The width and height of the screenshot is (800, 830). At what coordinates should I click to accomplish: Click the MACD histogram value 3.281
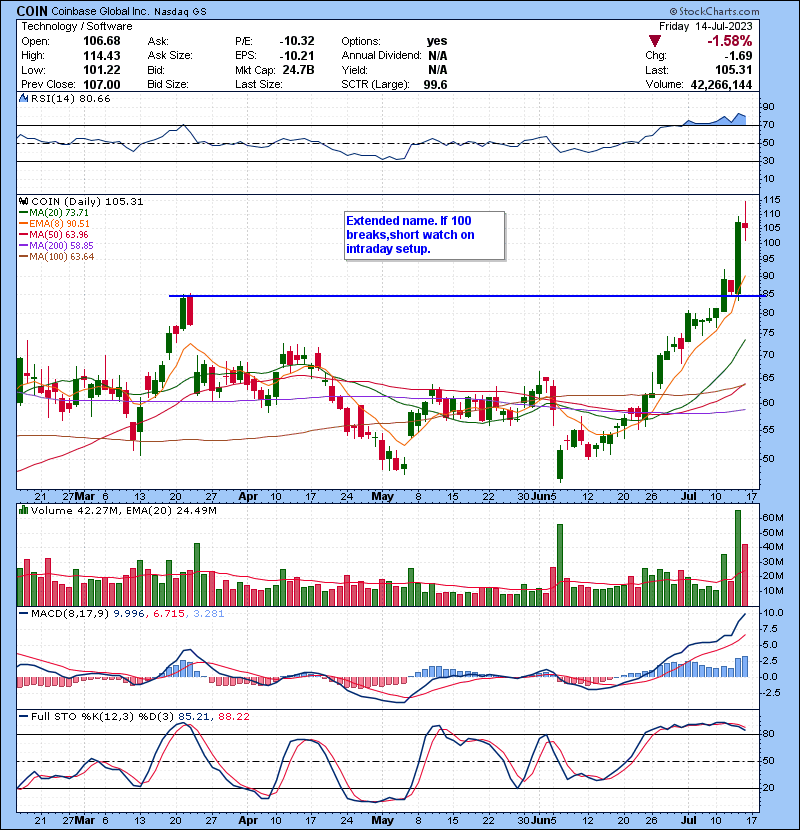pyautogui.click(x=209, y=614)
